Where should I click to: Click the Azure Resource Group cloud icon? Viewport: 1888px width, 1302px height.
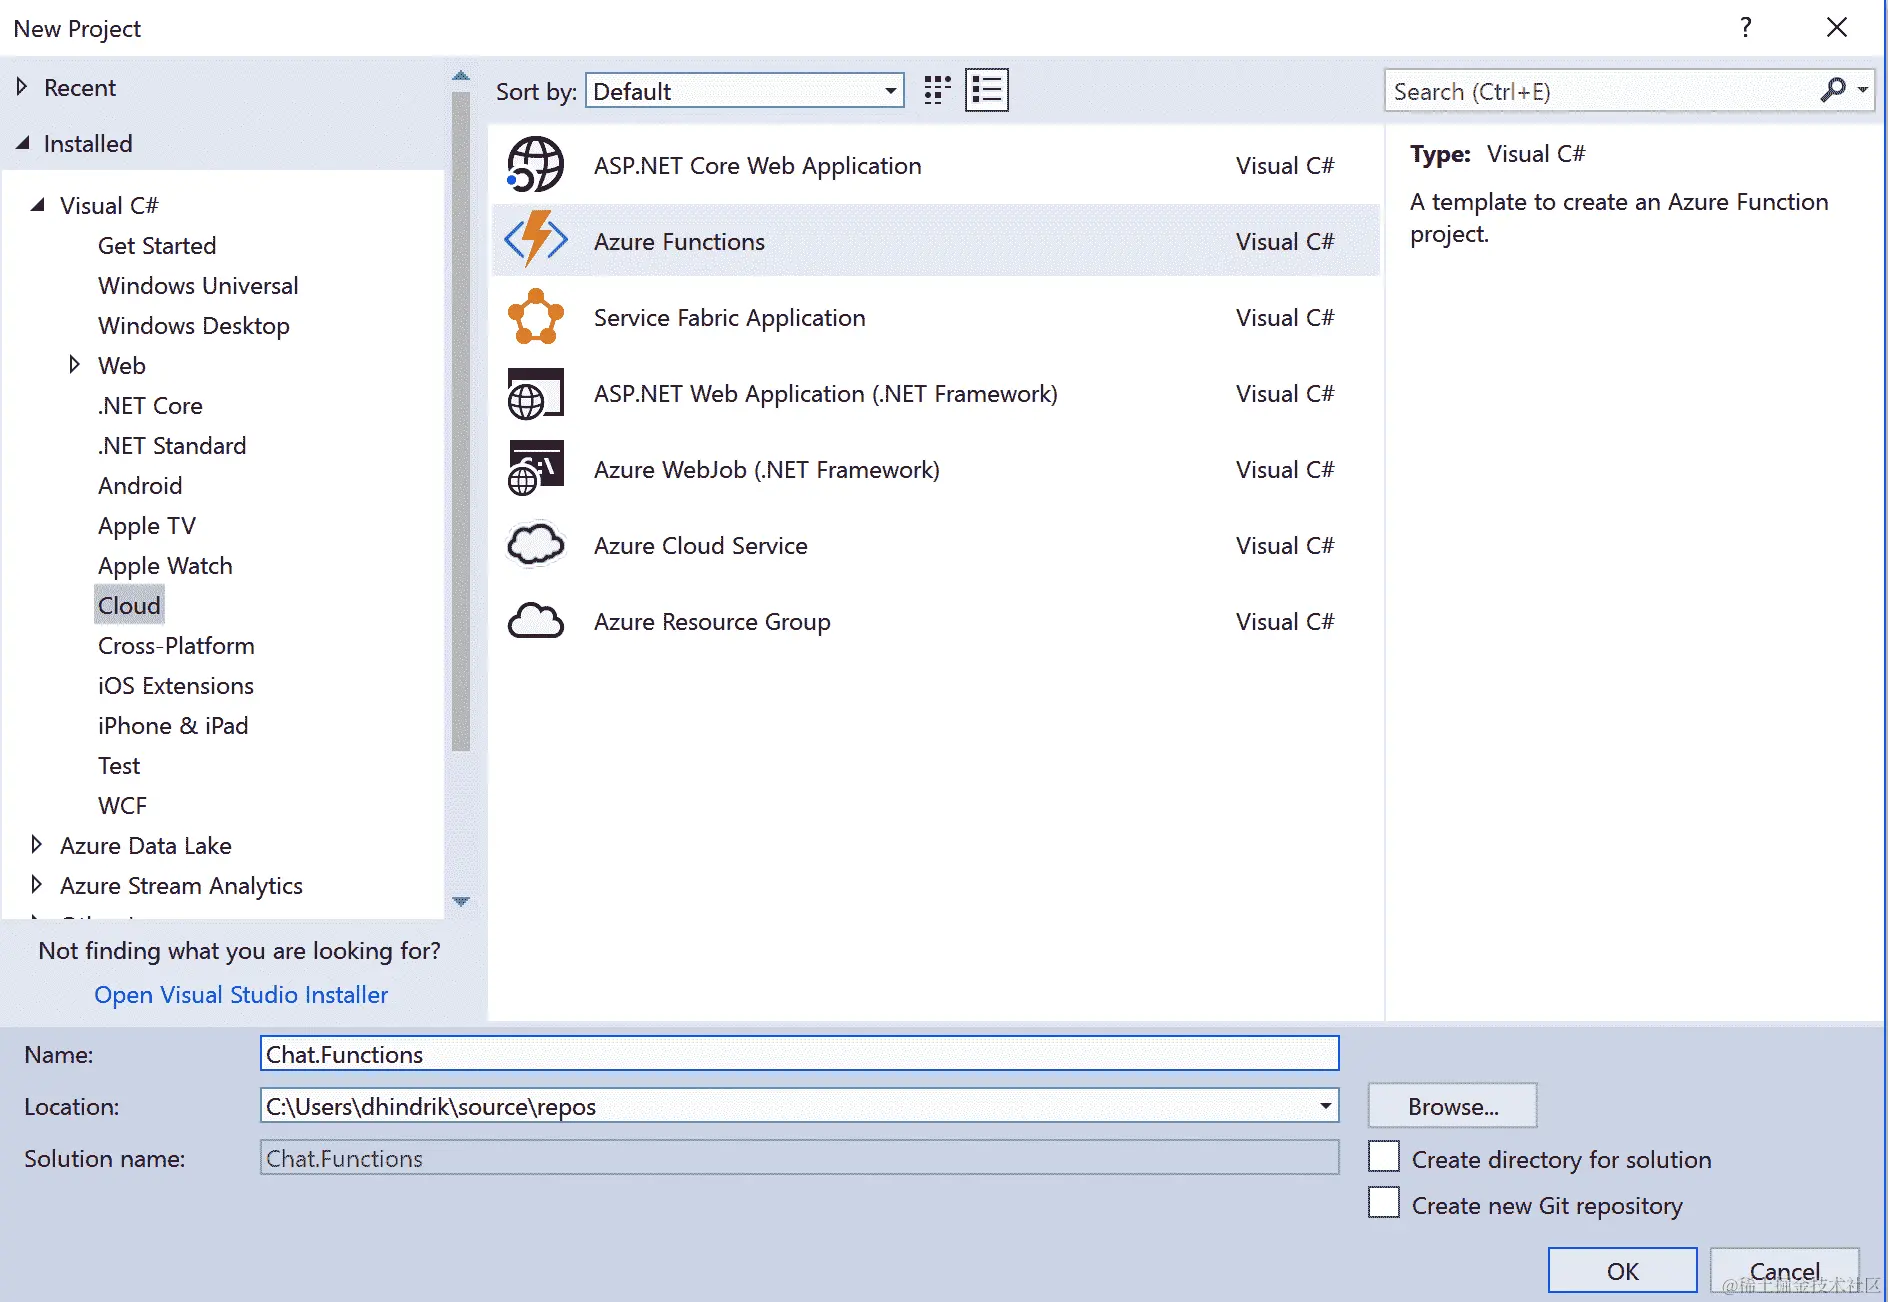click(536, 621)
